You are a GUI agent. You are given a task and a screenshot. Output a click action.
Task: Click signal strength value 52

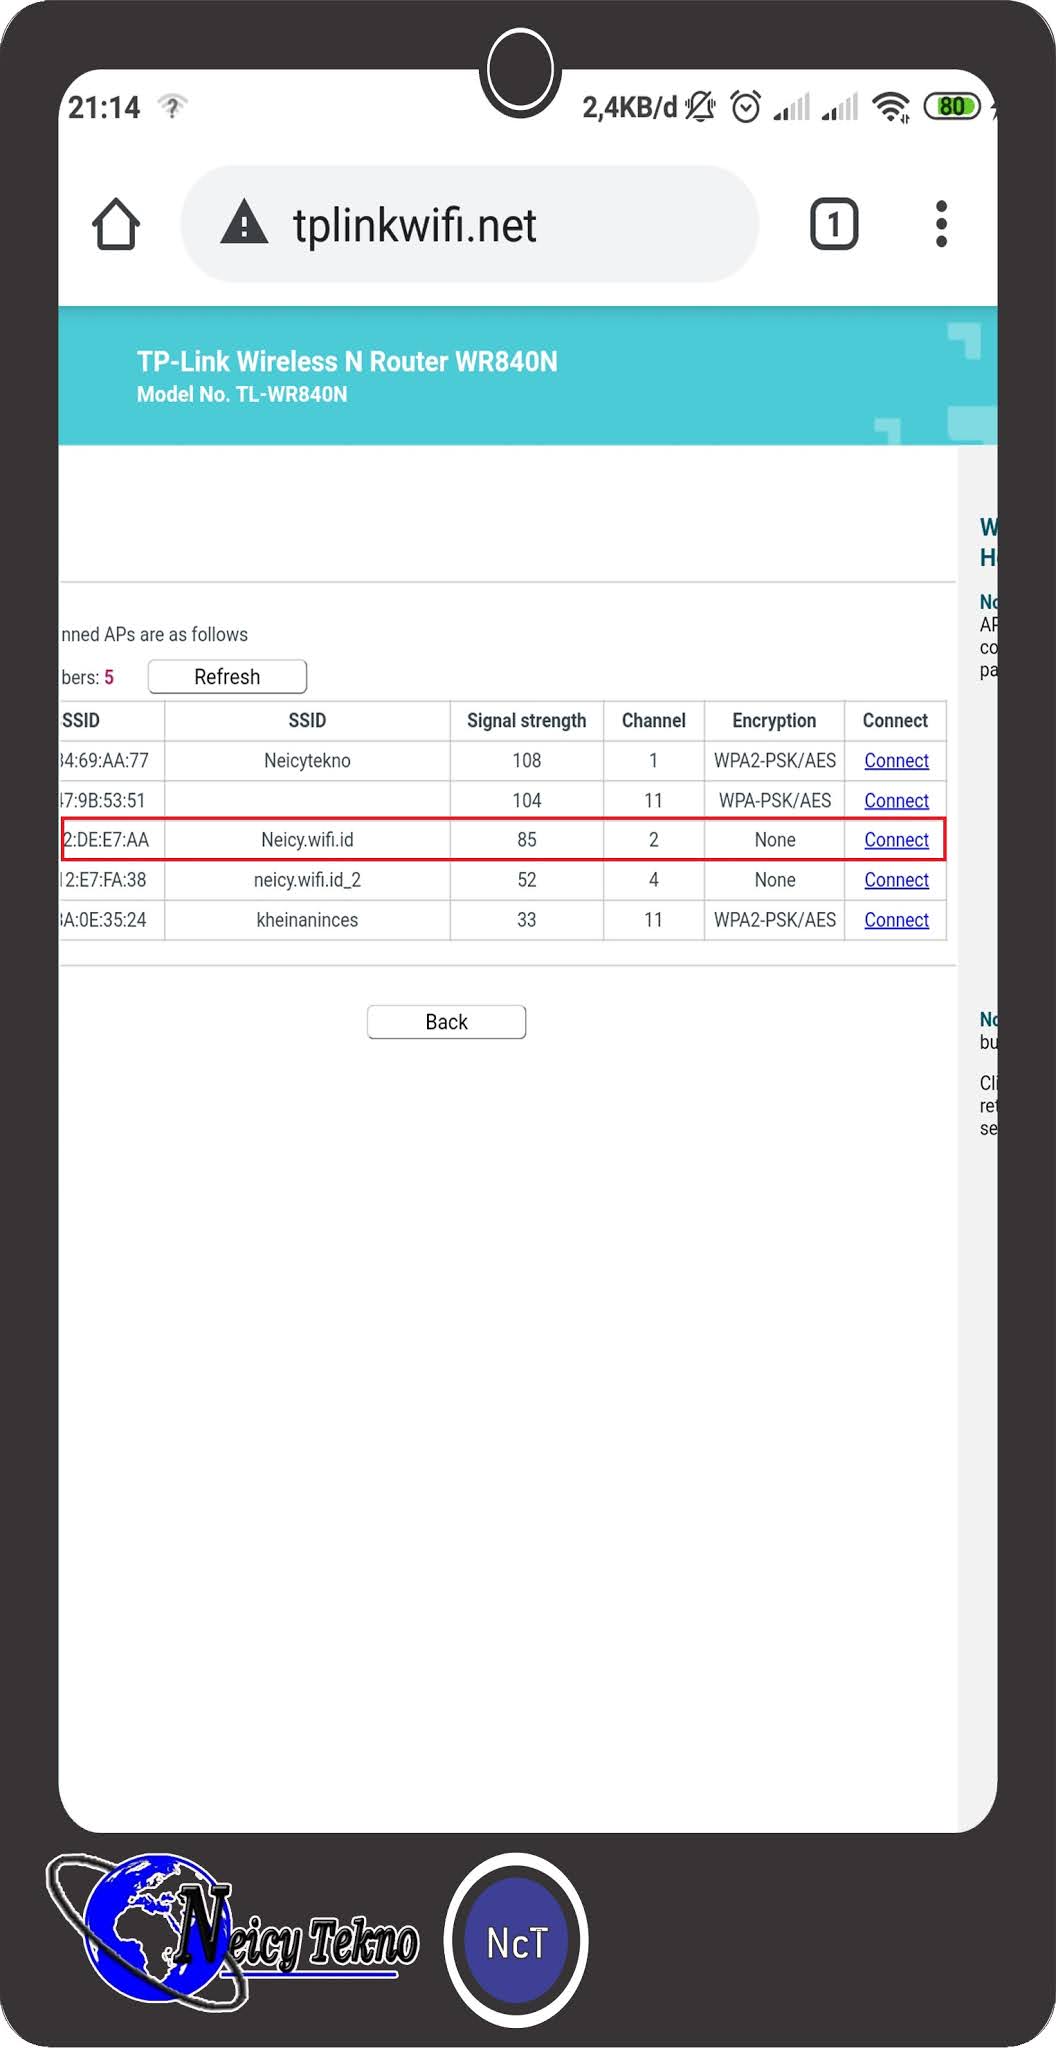point(526,880)
